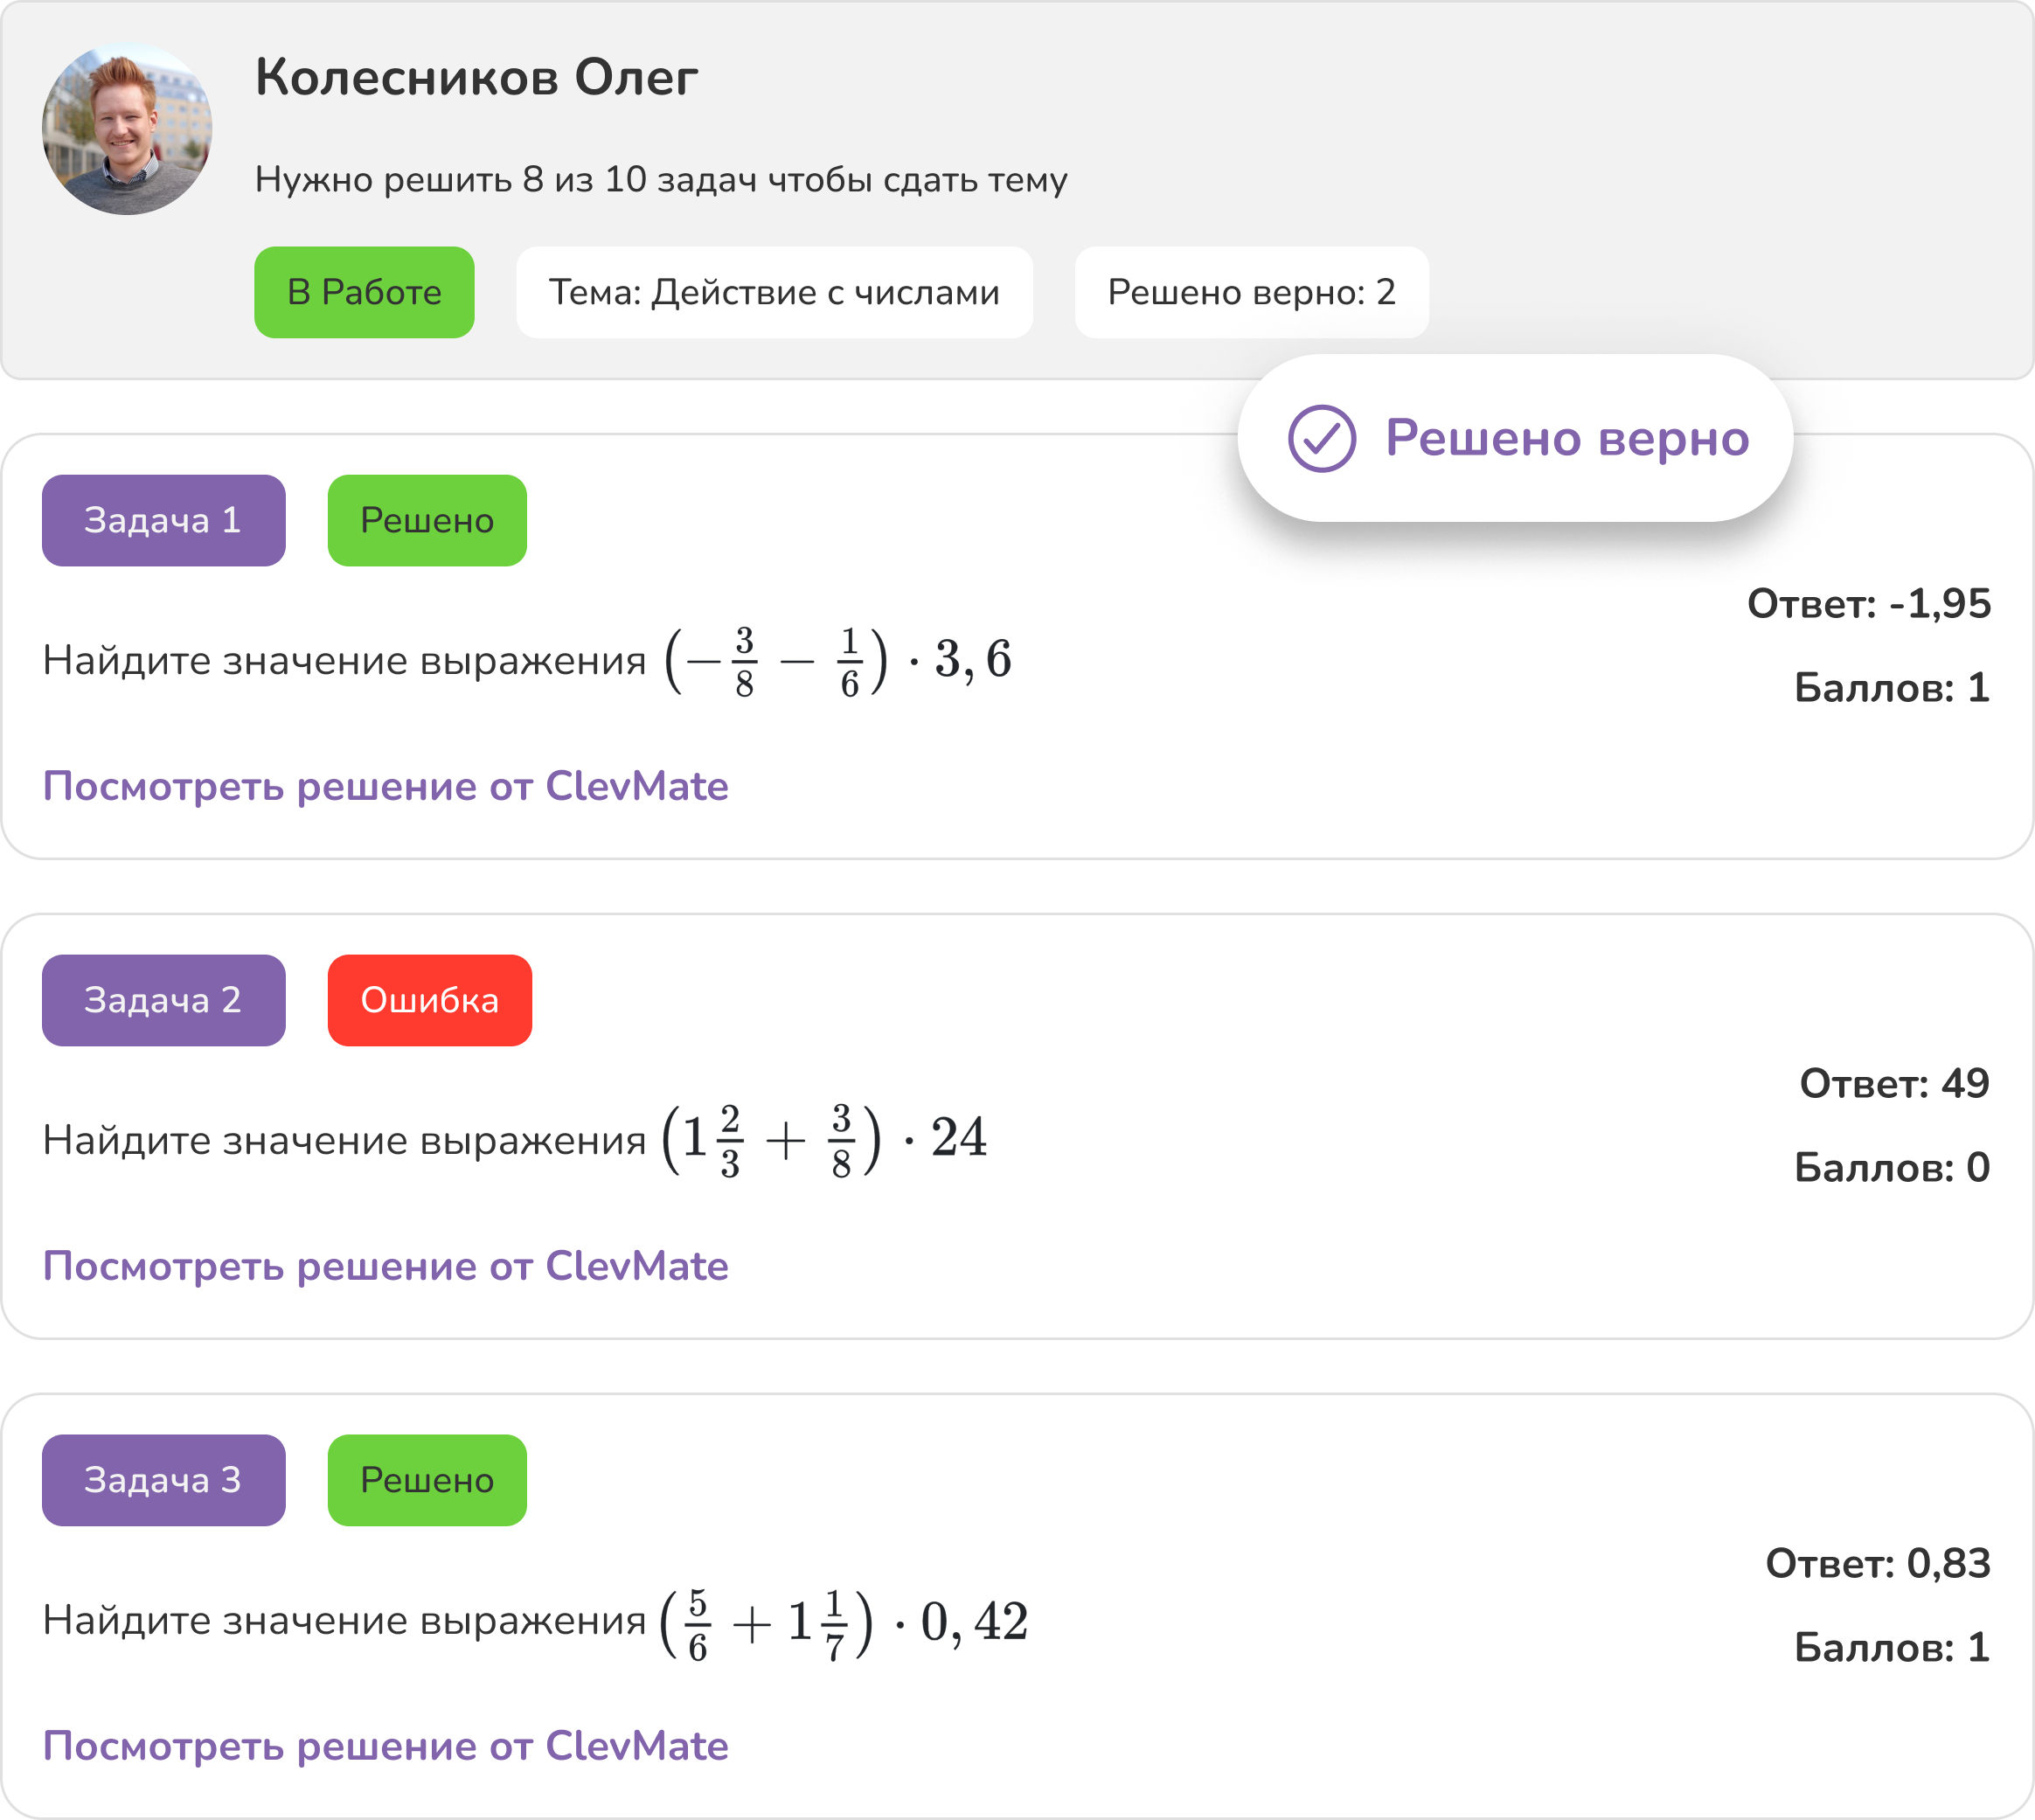Click the student name Колесников Олег
Image resolution: width=2035 pixels, height=1820 pixels.
click(476, 78)
